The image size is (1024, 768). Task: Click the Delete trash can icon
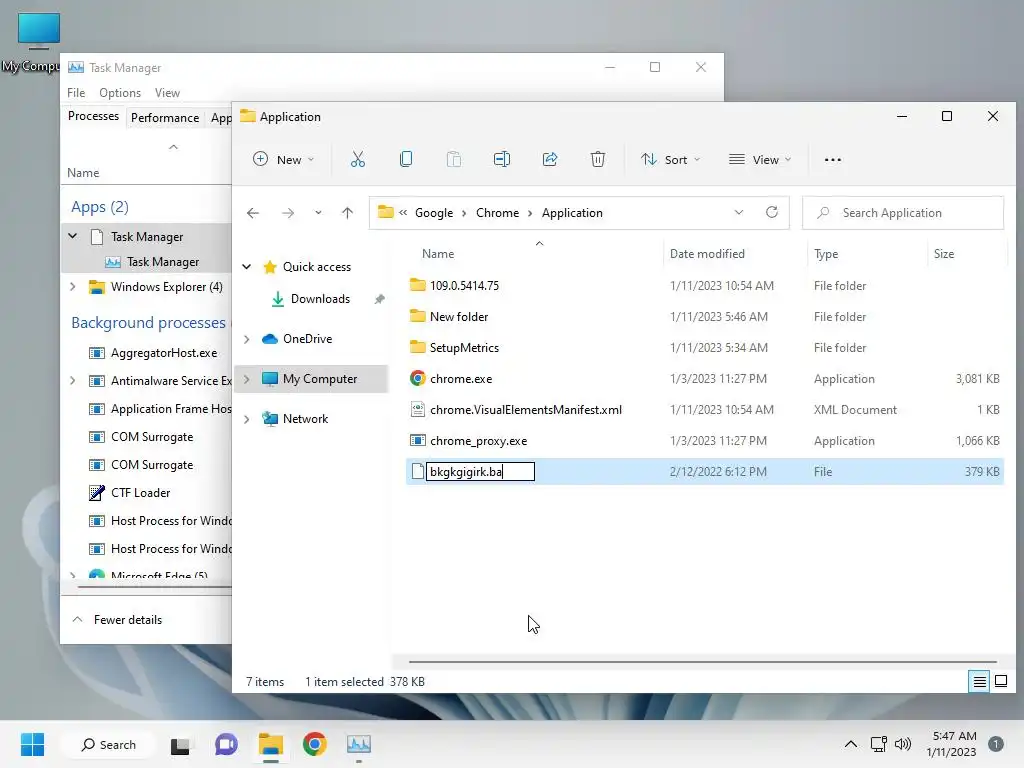pos(598,159)
